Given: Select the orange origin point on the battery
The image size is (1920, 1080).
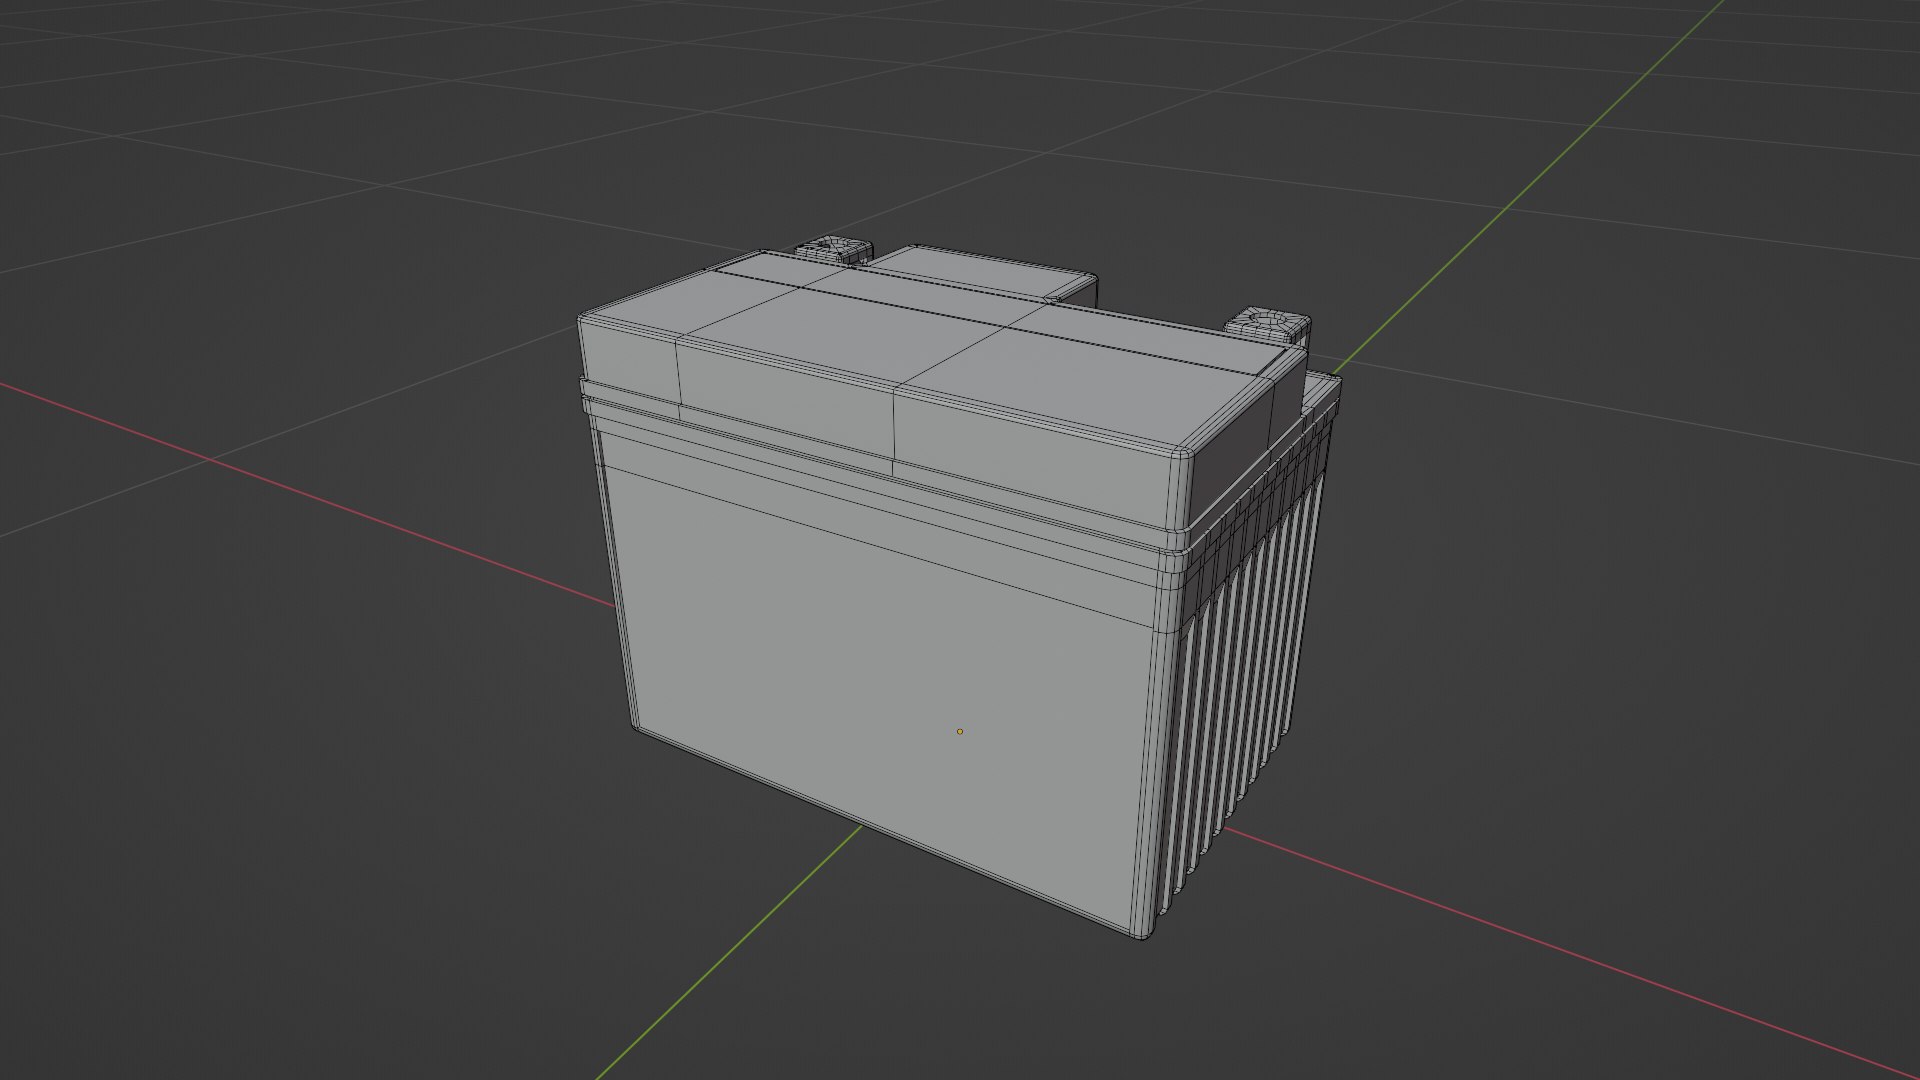Looking at the screenshot, I should coord(960,731).
